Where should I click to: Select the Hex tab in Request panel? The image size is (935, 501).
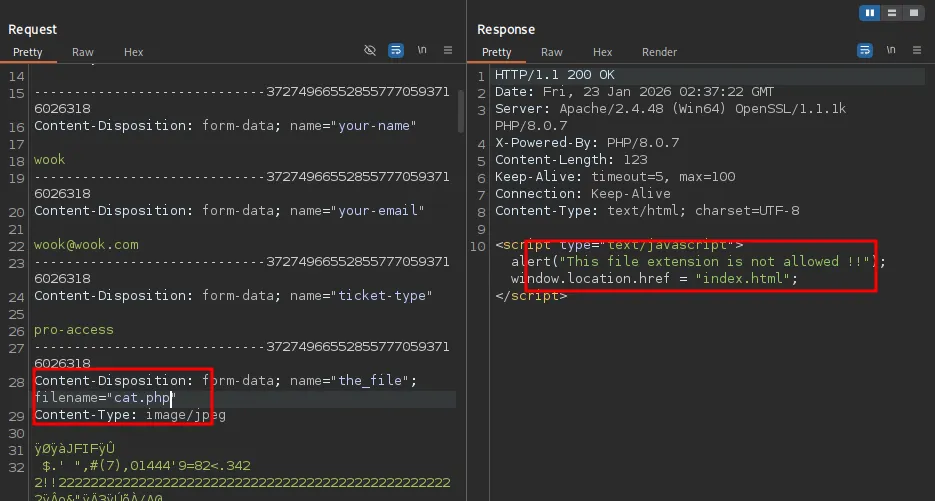tap(134, 52)
